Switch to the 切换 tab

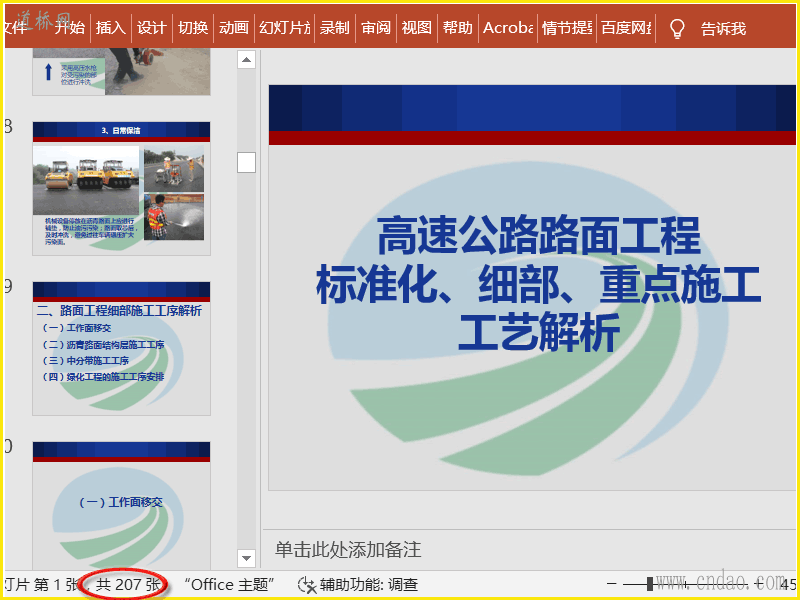click(x=193, y=28)
